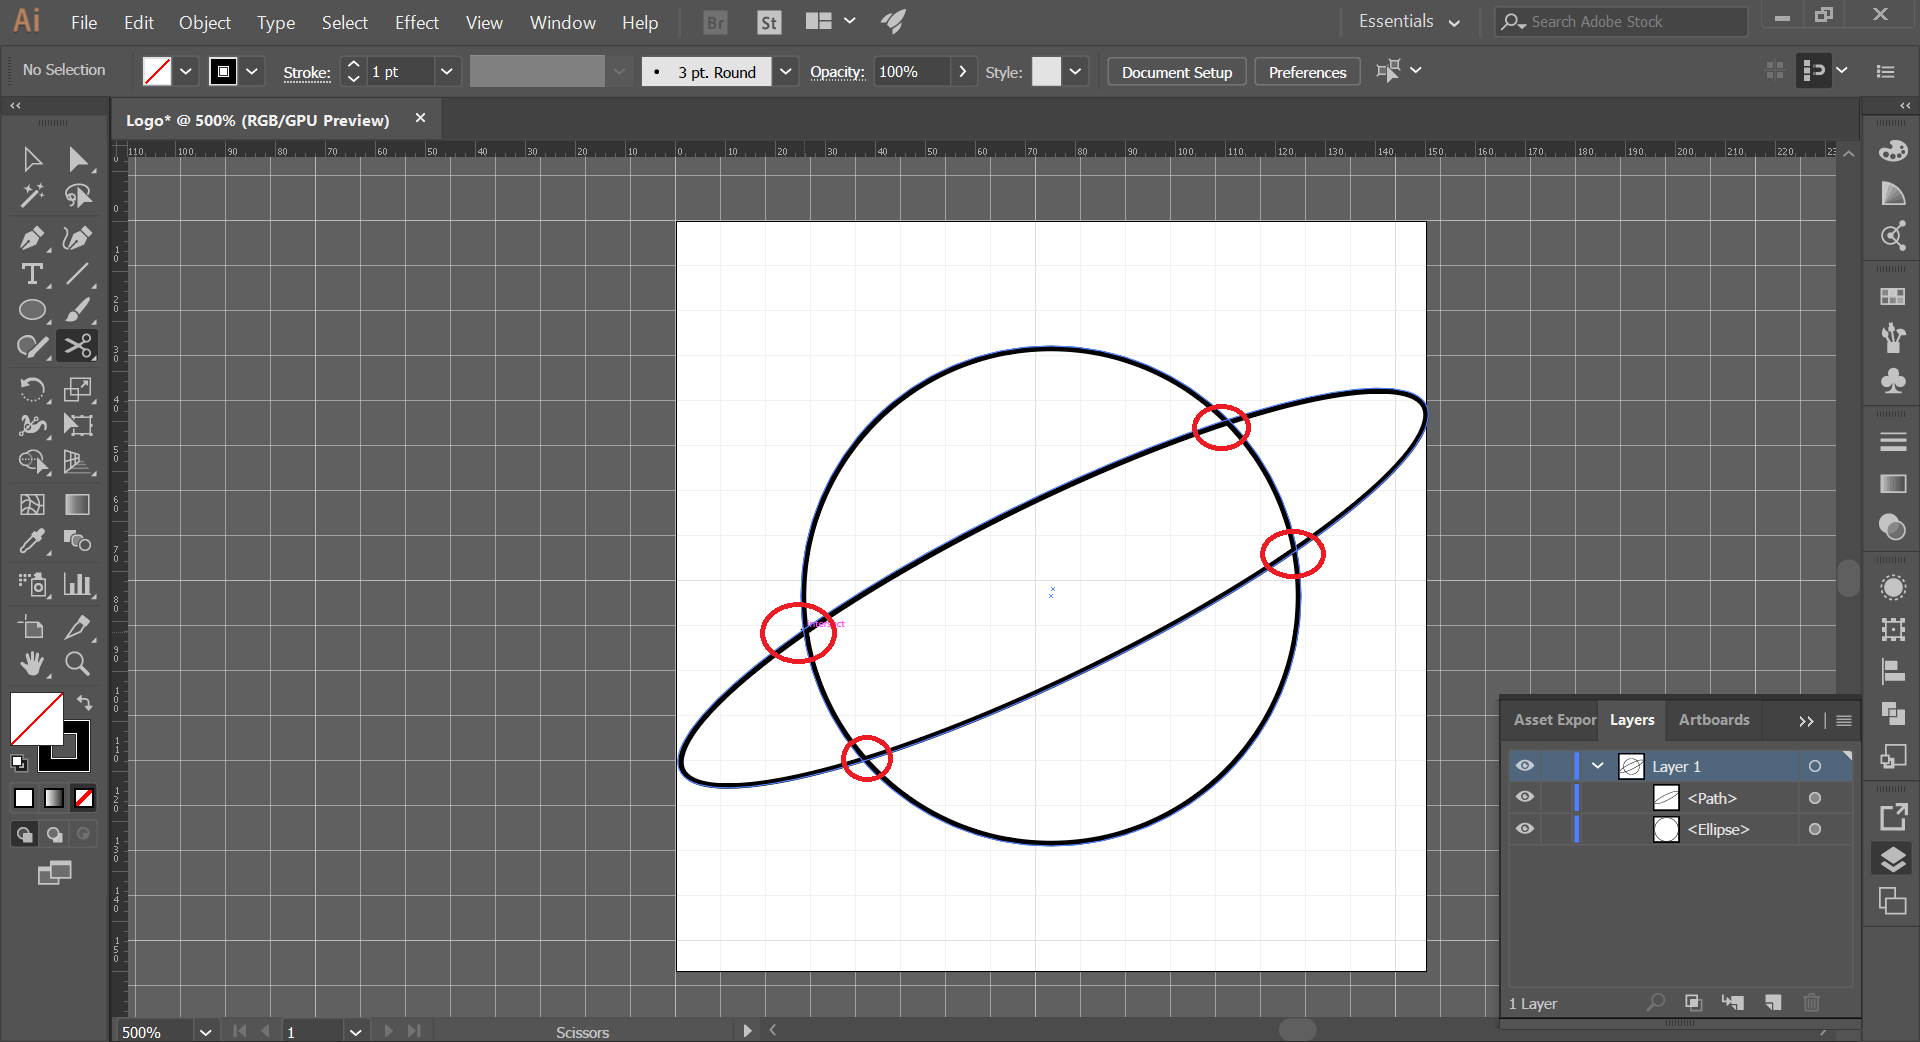Select the Pen tool

point(32,238)
